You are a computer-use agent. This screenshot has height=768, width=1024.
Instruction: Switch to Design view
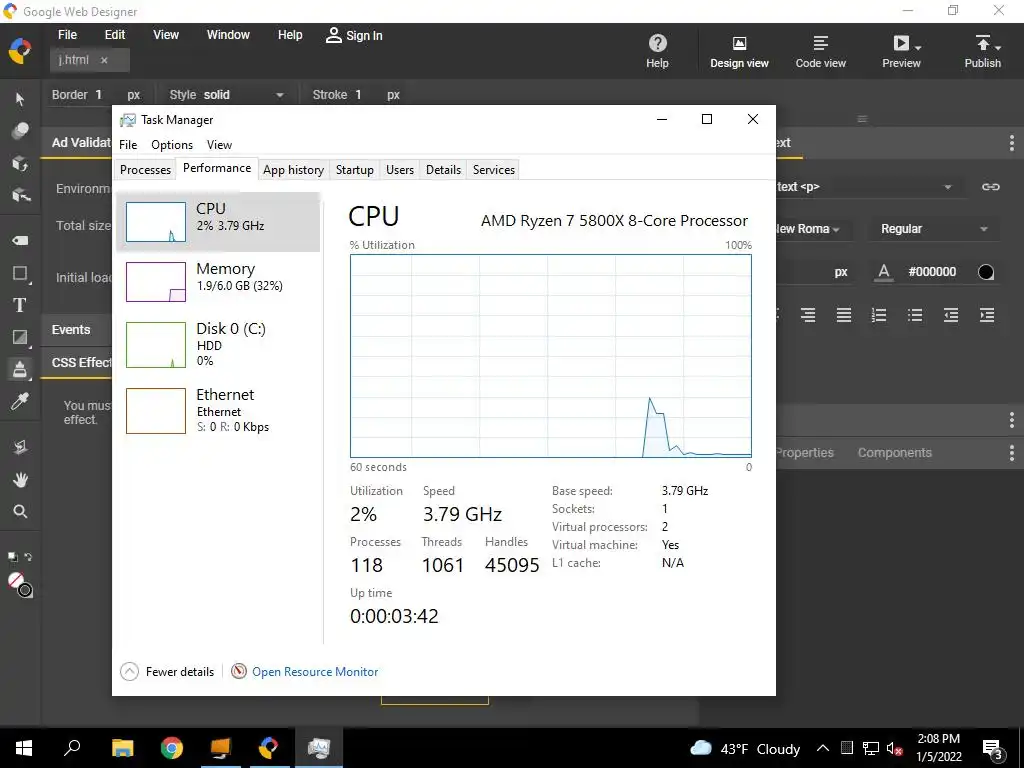point(739,51)
